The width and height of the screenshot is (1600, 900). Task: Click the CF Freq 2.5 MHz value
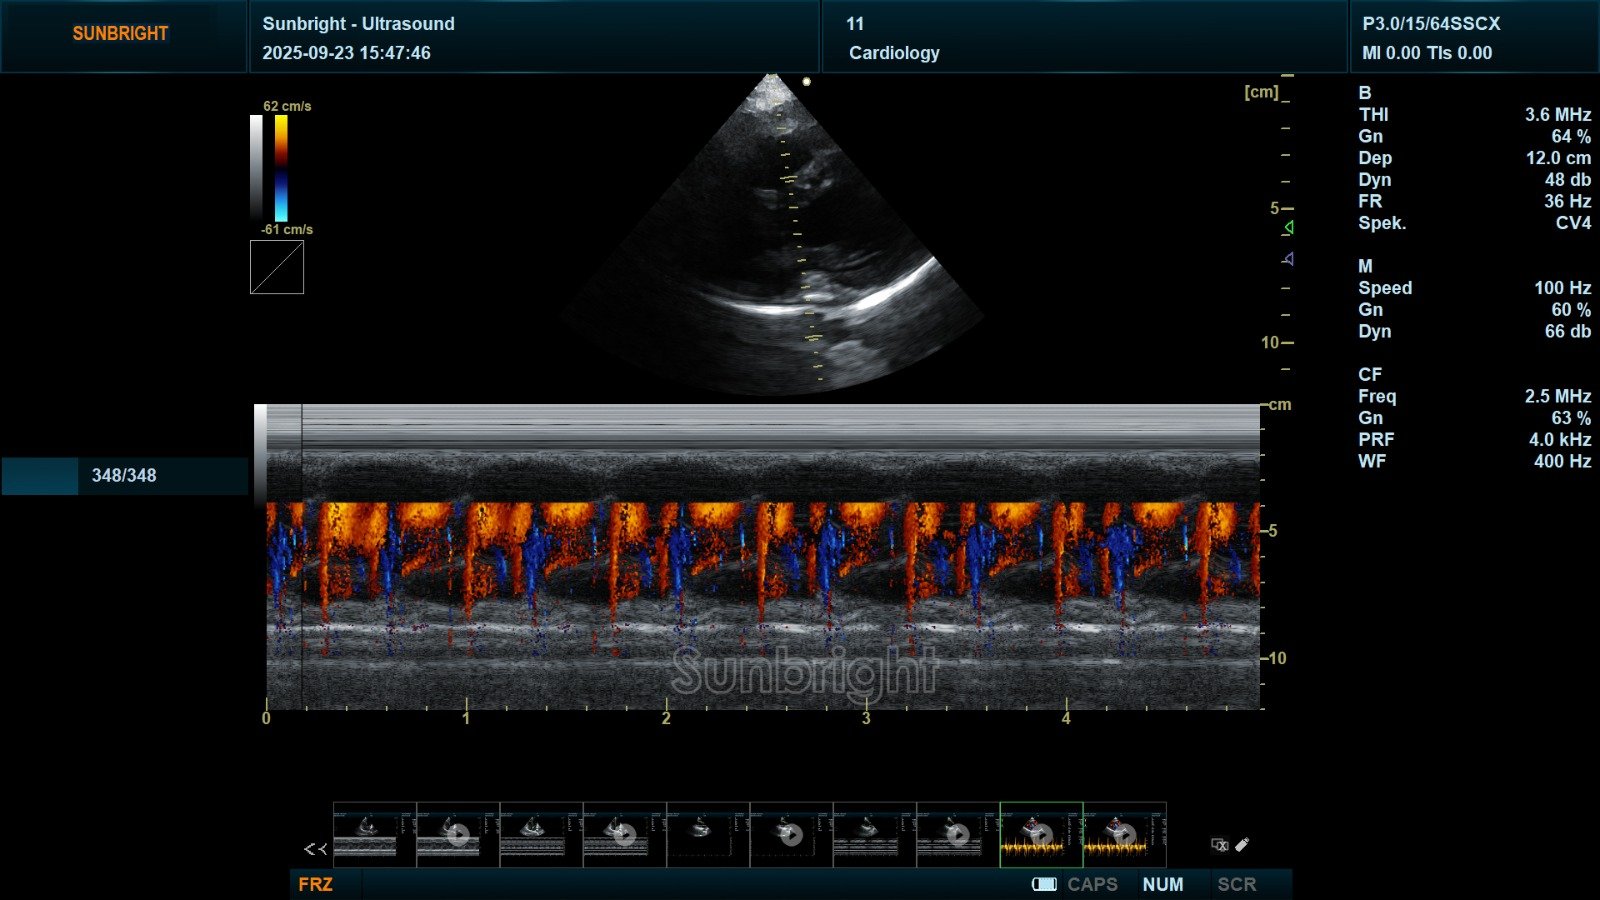(x=1557, y=396)
